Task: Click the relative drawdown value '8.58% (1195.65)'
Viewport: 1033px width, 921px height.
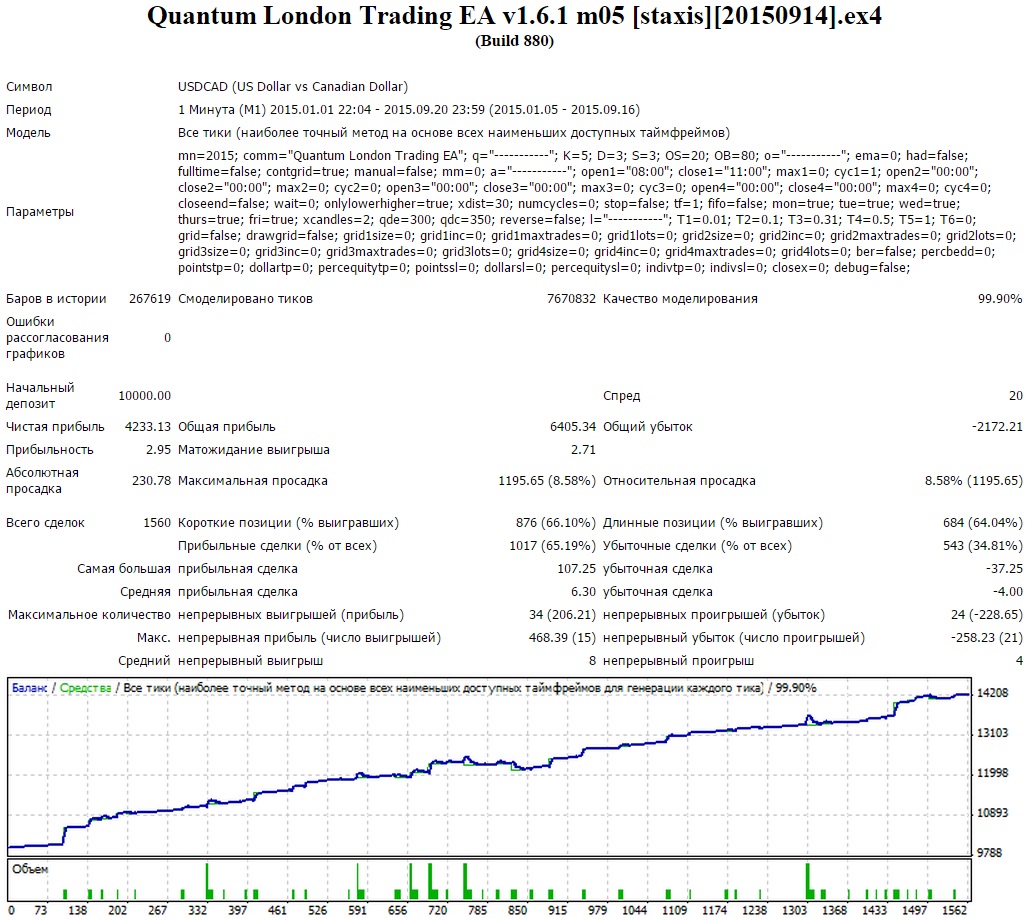Action: pos(974,480)
